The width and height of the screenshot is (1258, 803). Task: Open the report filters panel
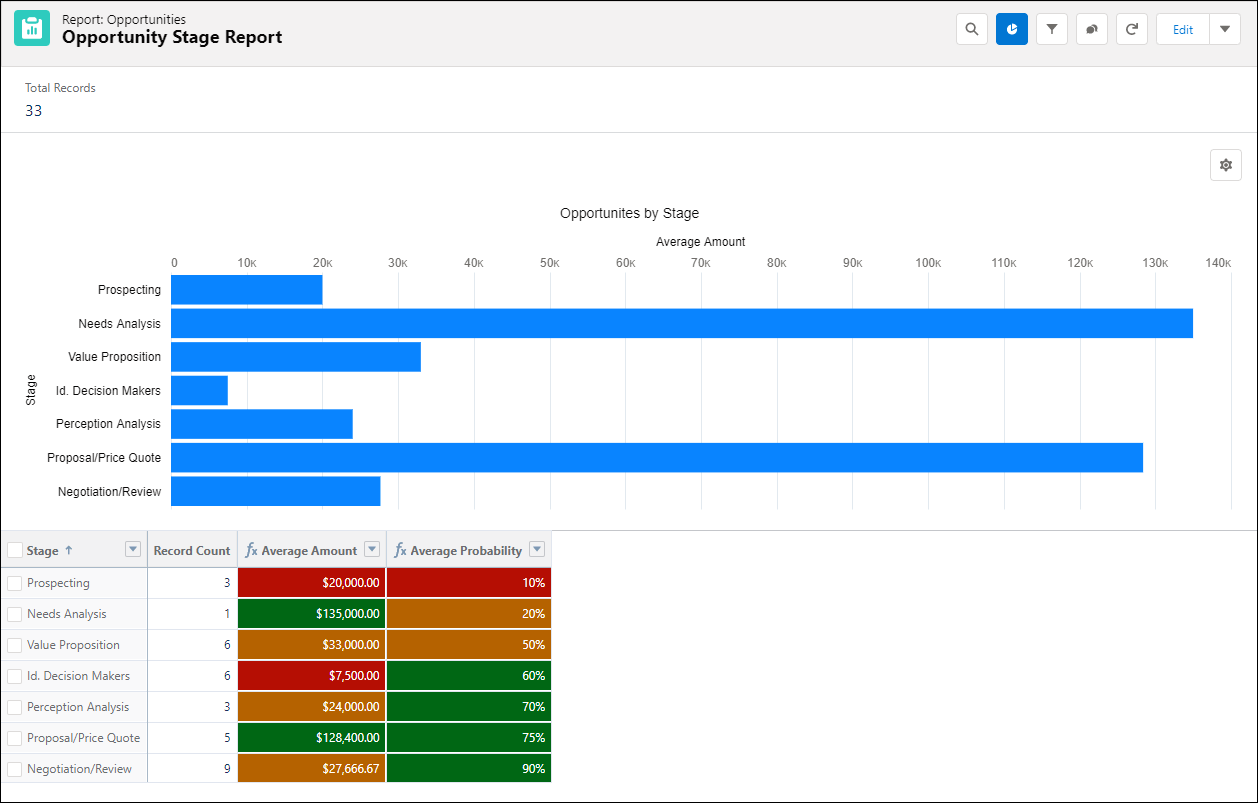point(1051,29)
